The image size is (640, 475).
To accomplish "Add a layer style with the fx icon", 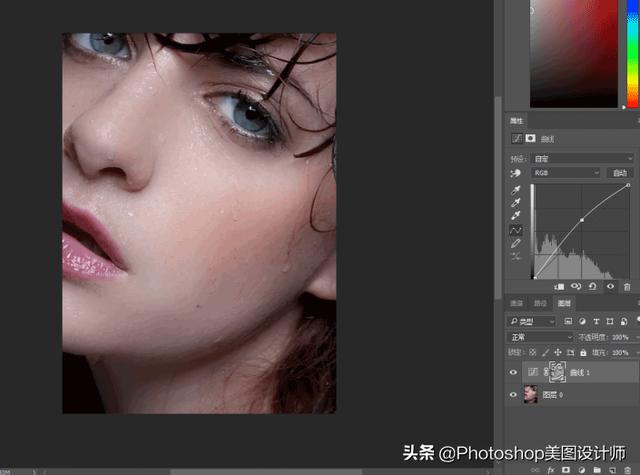I will pos(551,470).
